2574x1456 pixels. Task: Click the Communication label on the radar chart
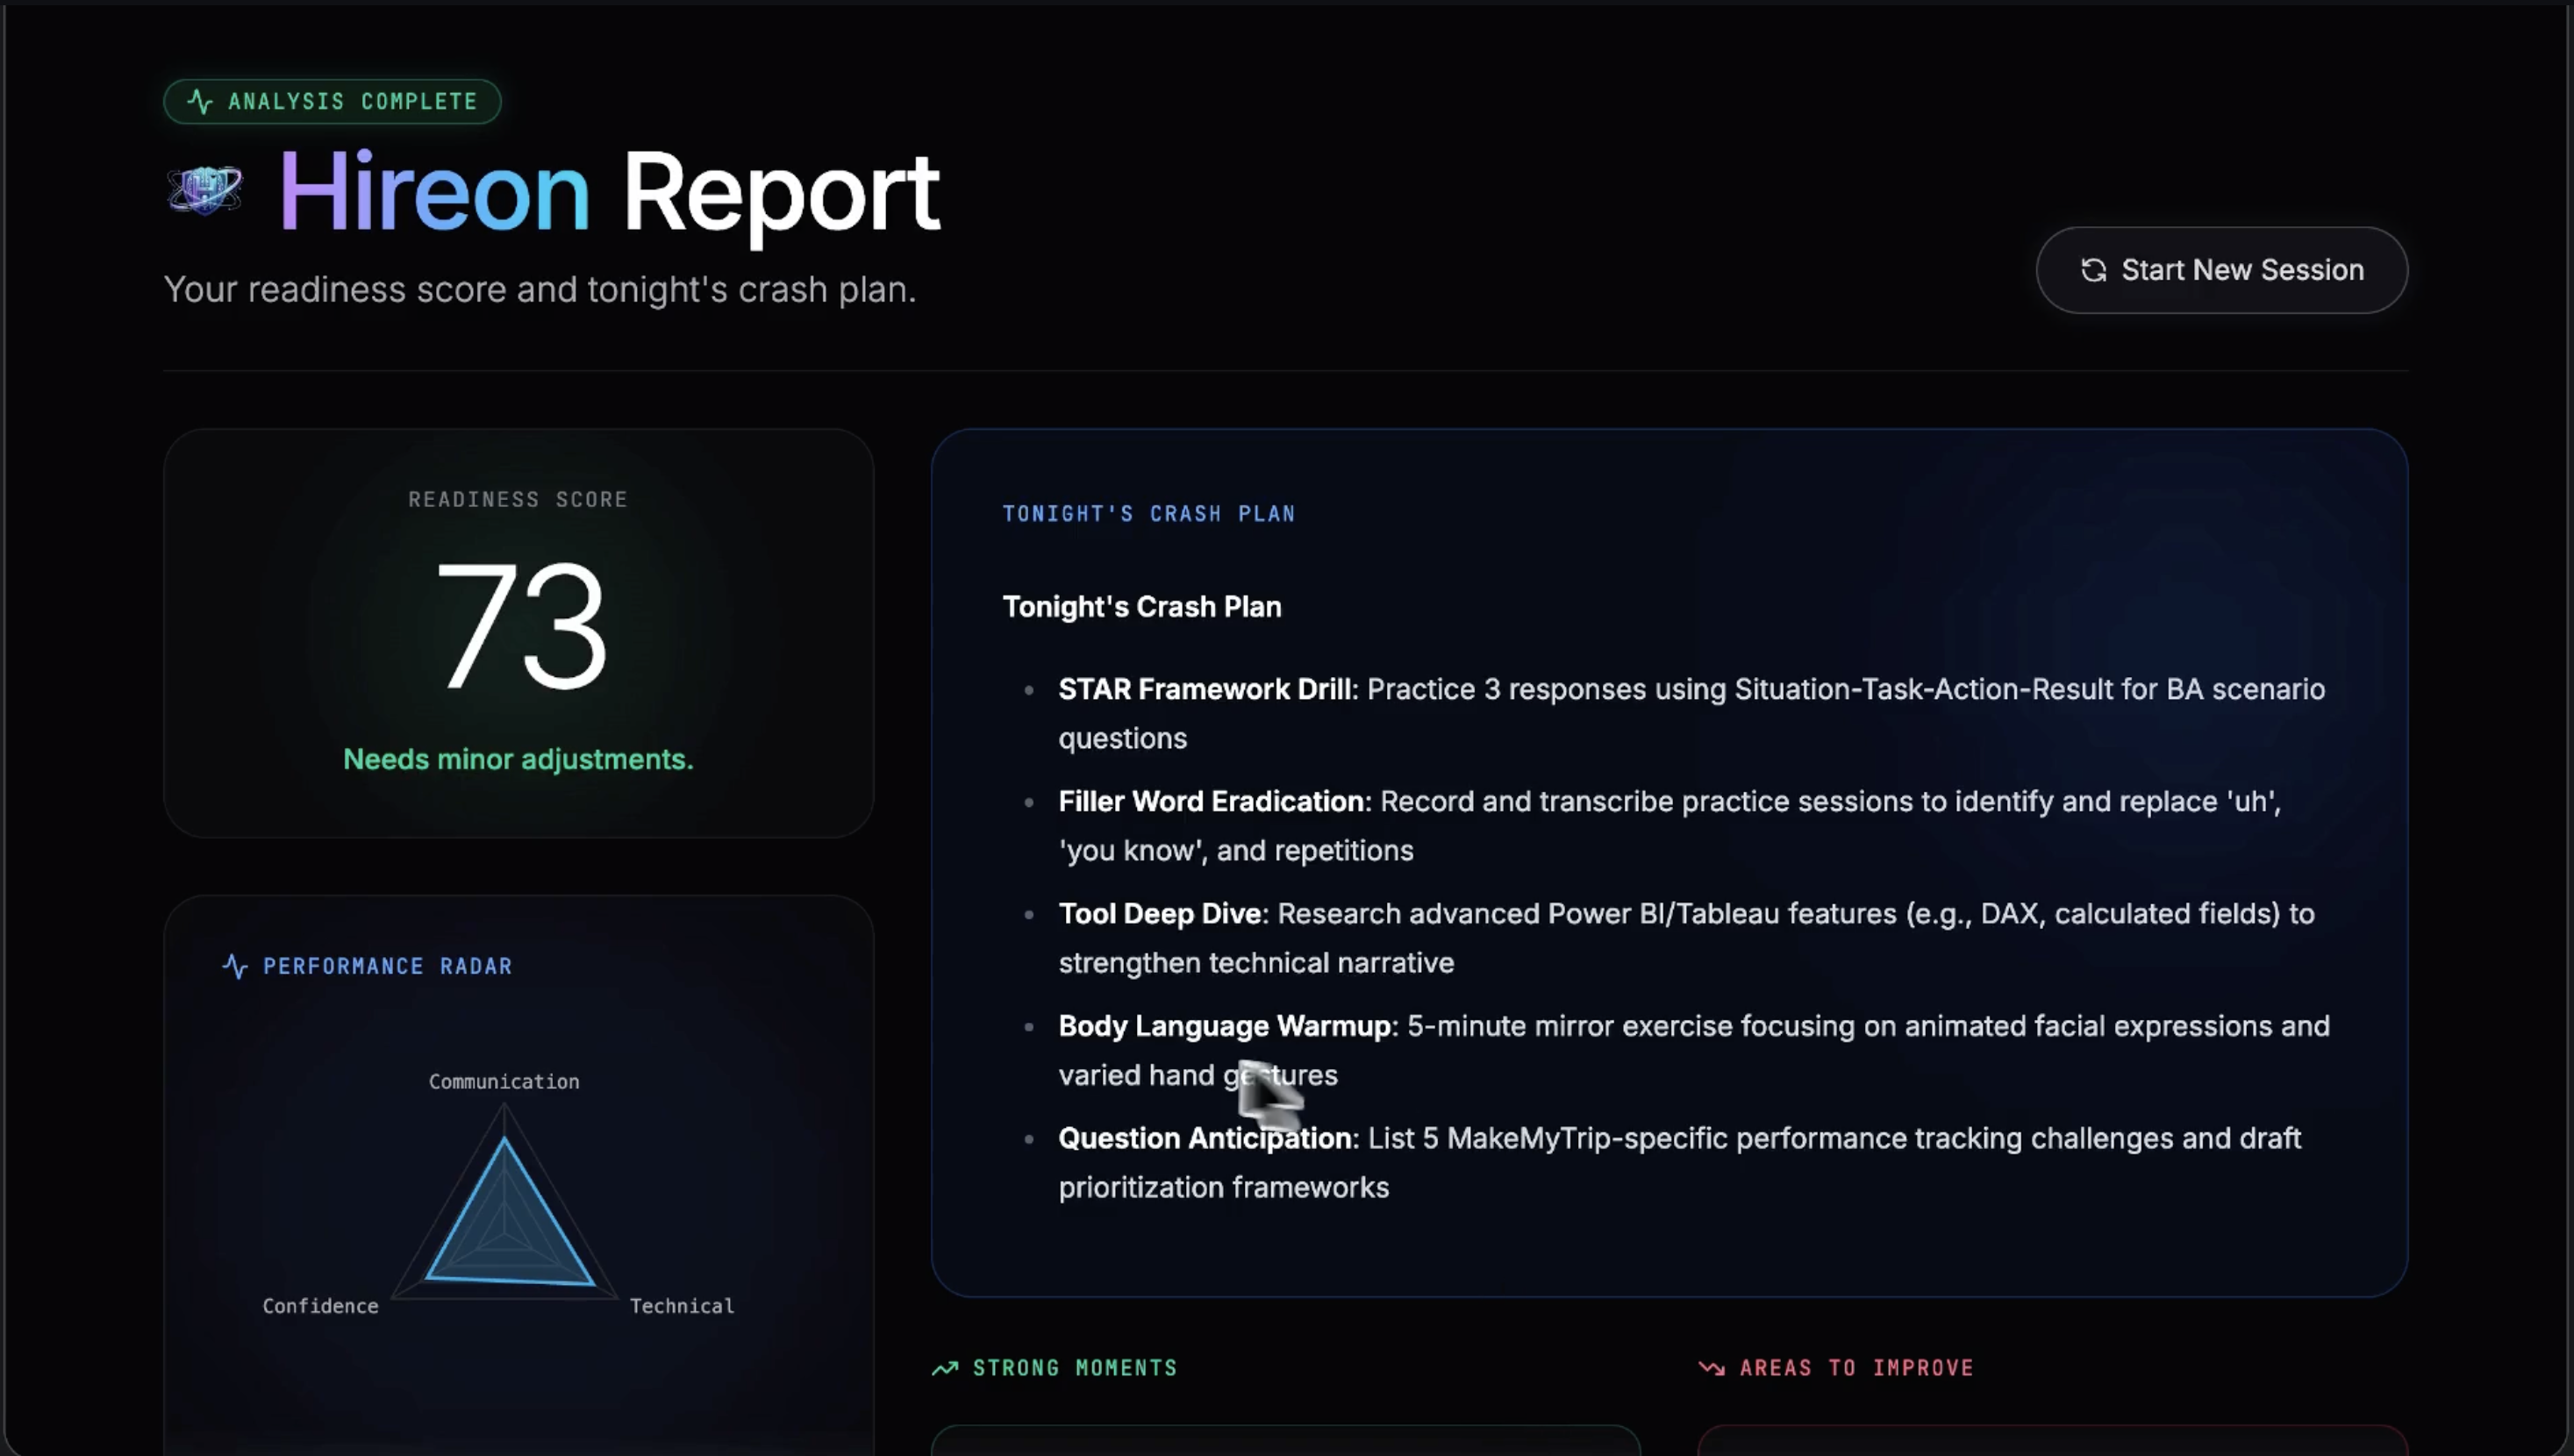click(x=504, y=1081)
